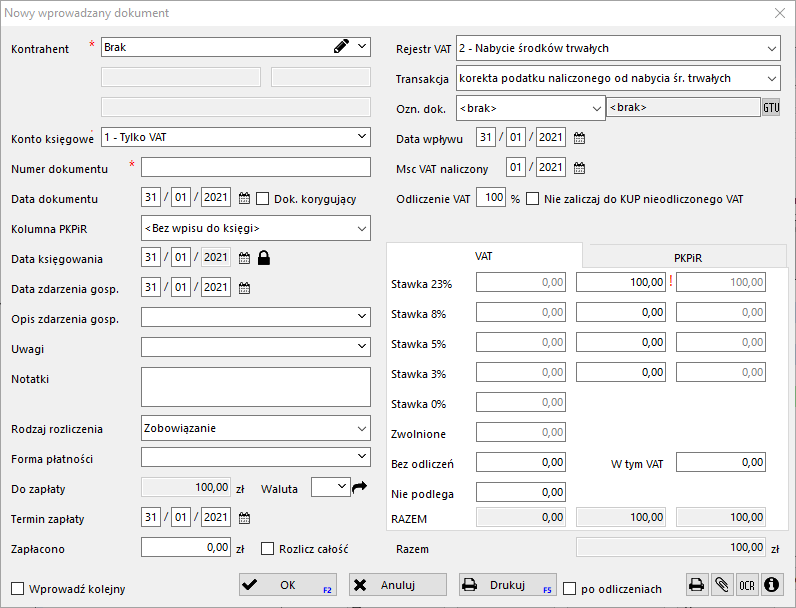Open calendar for Data zdarzenia gosp.
The width and height of the screenshot is (796, 608).
tap(244, 288)
